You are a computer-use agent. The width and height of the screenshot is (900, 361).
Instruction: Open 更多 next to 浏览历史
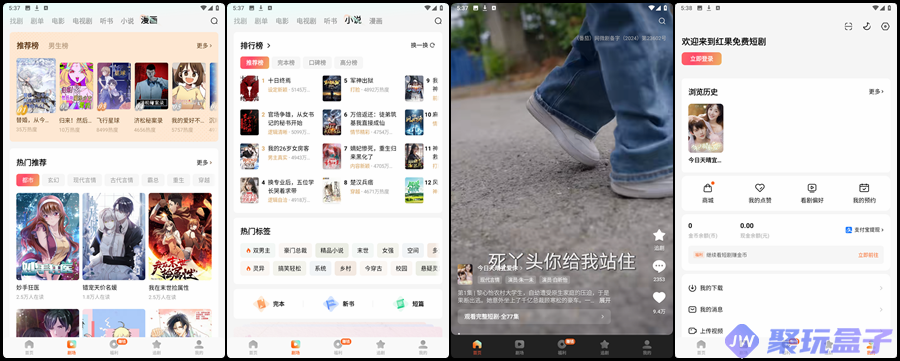click(x=876, y=92)
